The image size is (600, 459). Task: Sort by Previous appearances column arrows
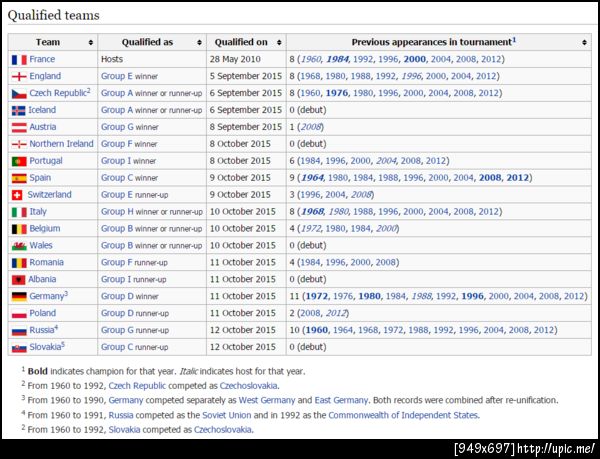584,42
